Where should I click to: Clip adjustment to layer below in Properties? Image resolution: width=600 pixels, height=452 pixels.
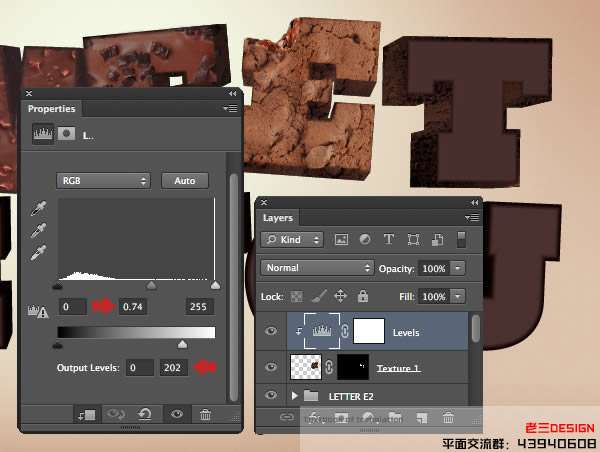click(87, 415)
